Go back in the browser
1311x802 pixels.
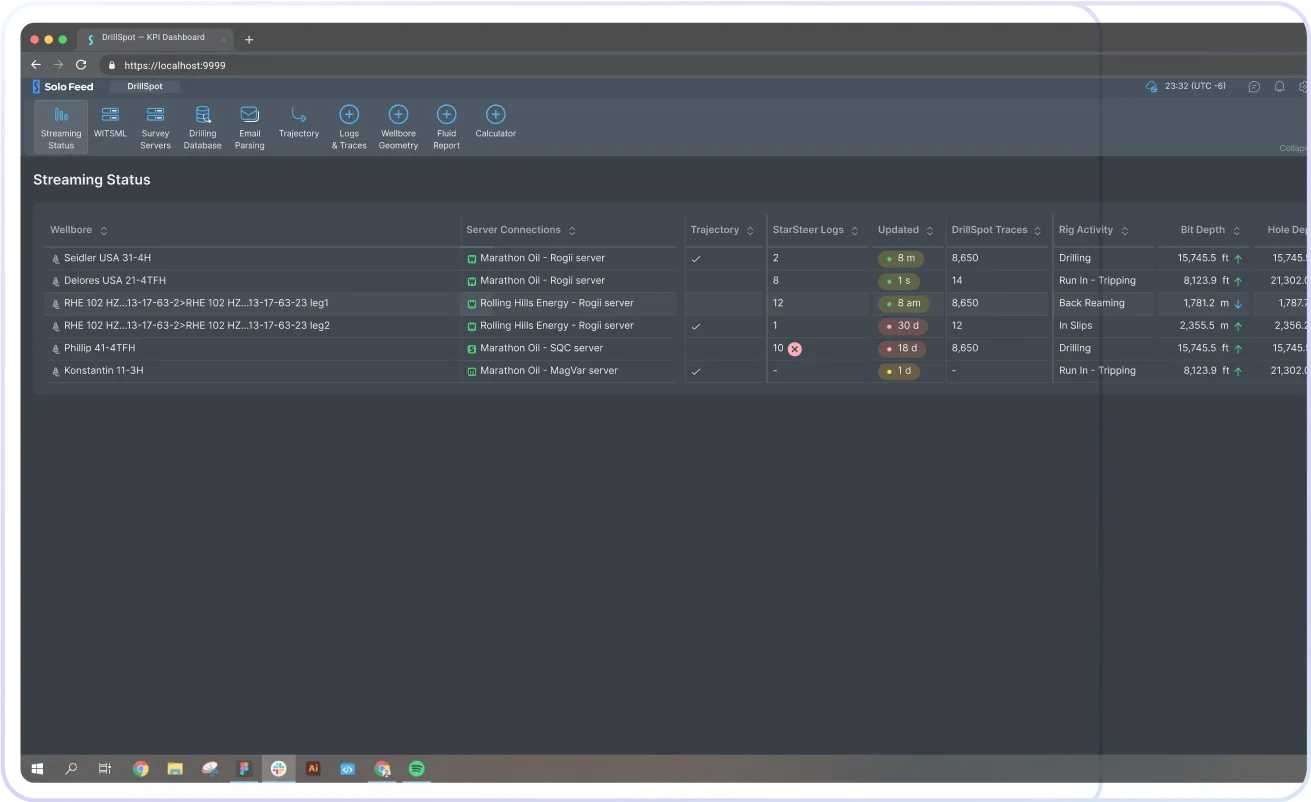36,65
